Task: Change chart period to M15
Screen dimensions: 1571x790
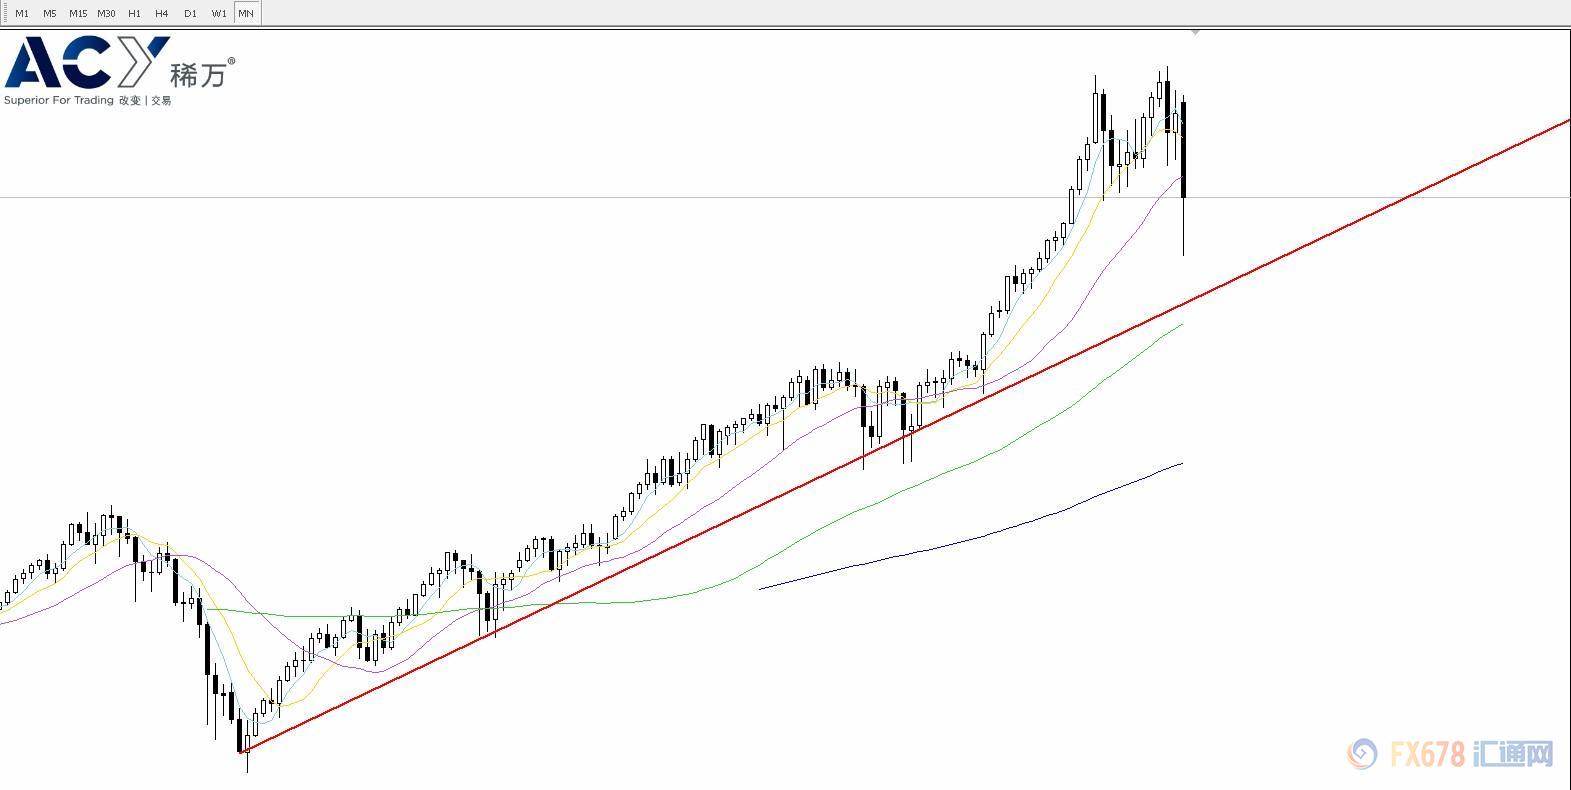Action: 78,13
